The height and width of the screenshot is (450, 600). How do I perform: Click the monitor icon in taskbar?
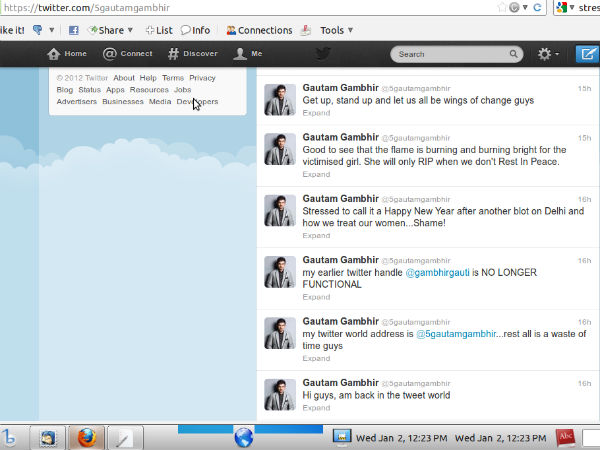341,437
